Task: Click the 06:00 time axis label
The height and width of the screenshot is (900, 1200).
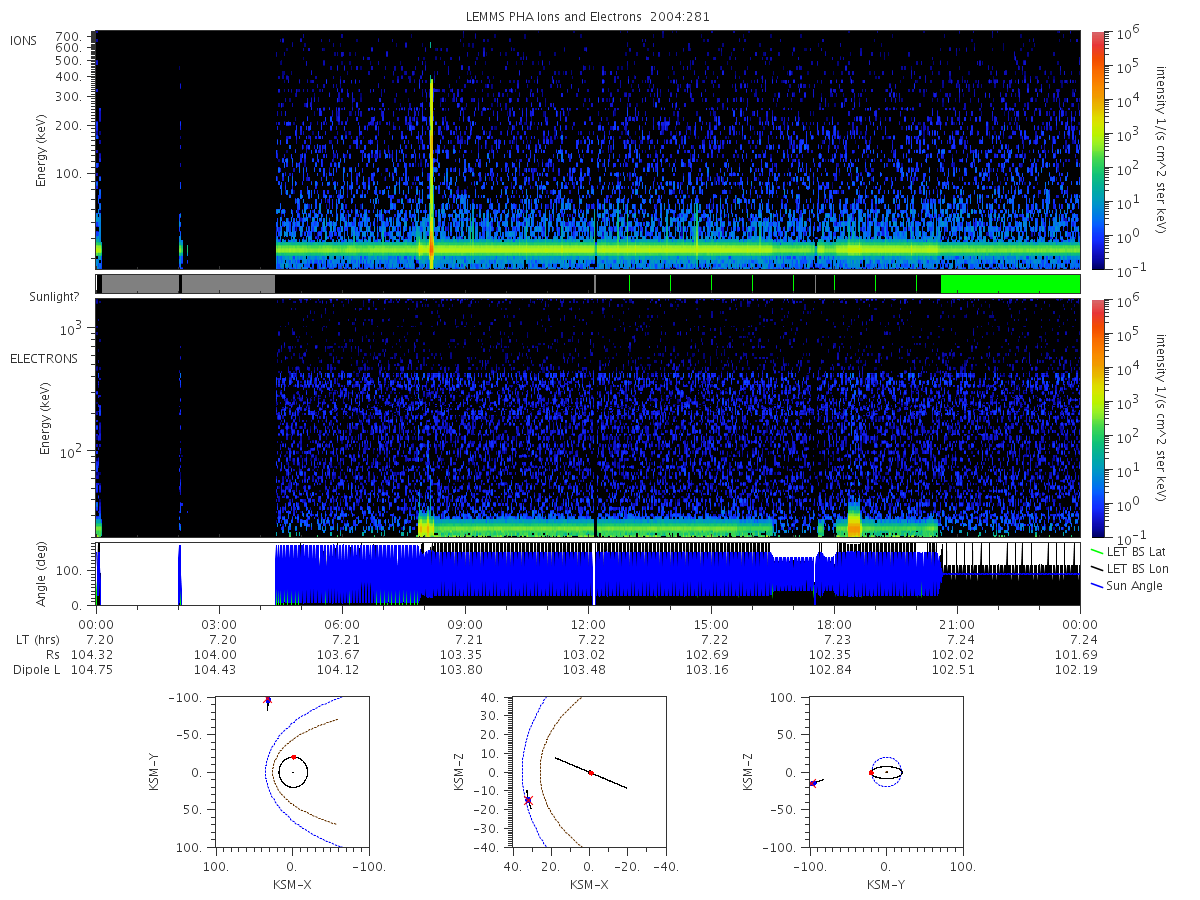Action: 343,624
